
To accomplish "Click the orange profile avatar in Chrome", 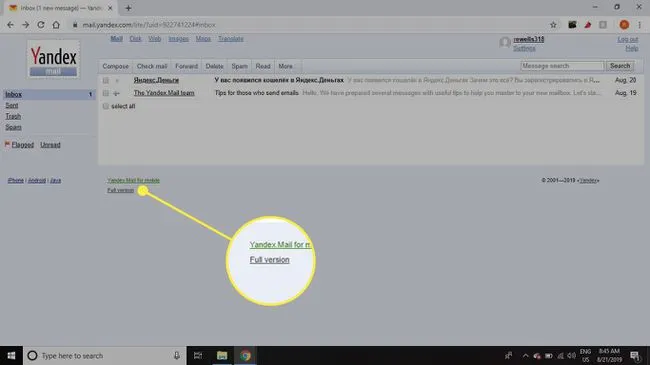I will (x=624, y=25).
